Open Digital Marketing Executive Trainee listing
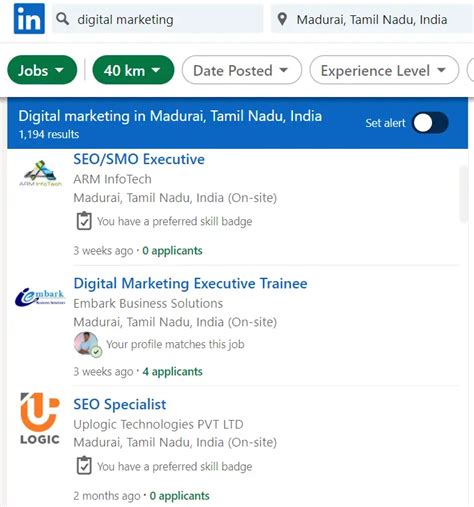The image size is (474, 507). tap(190, 284)
